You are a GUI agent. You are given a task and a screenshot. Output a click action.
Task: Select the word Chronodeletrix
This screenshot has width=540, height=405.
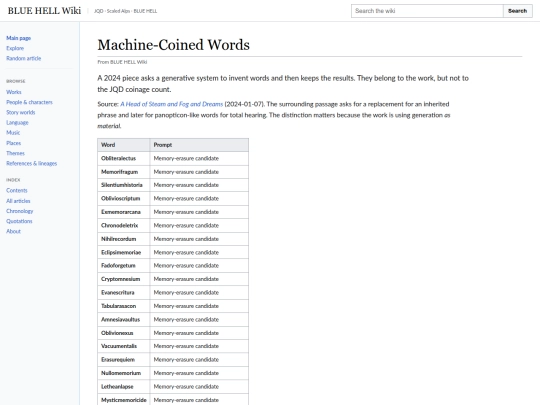point(120,225)
